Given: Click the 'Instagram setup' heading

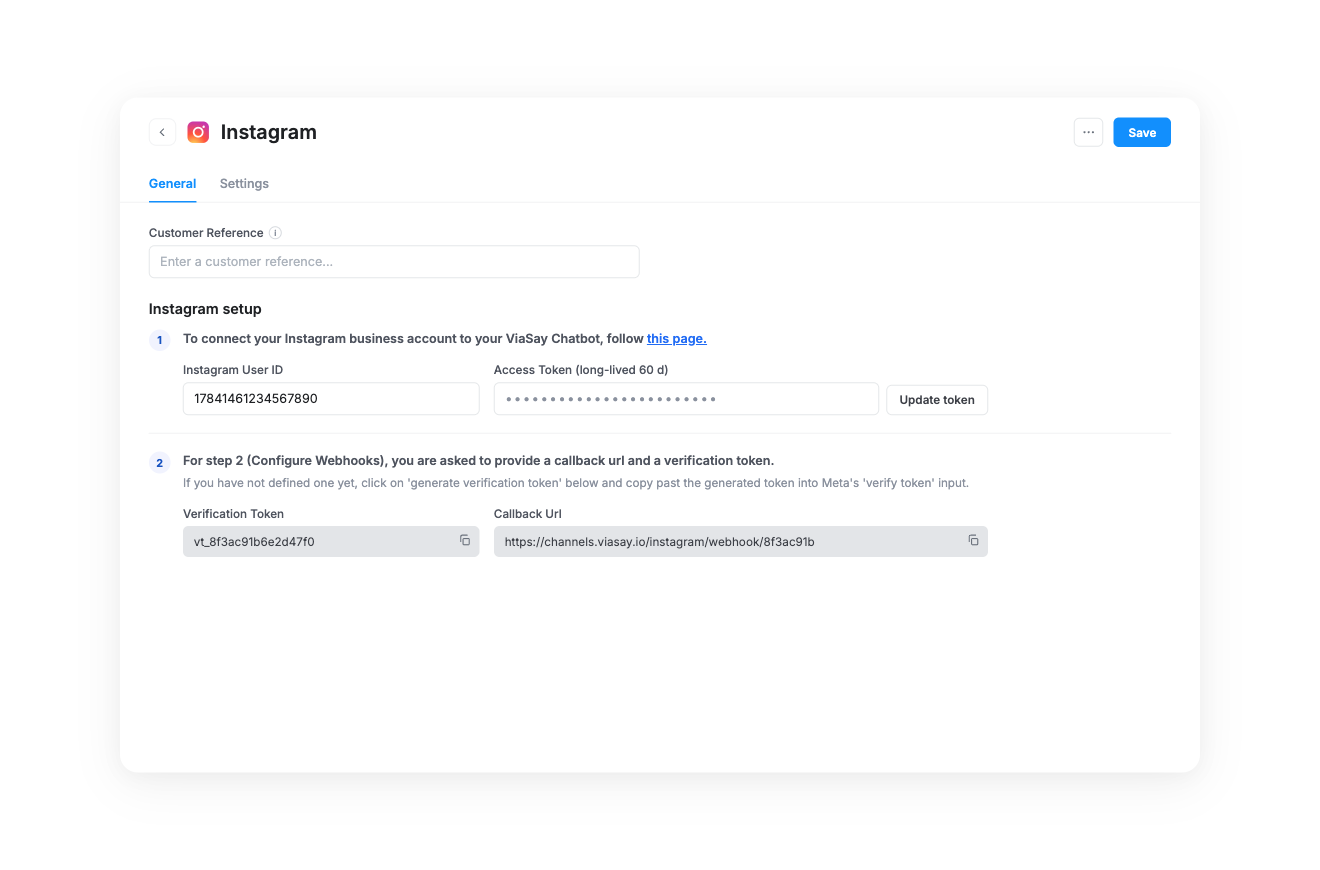Looking at the screenshot, I should point(205,309).
